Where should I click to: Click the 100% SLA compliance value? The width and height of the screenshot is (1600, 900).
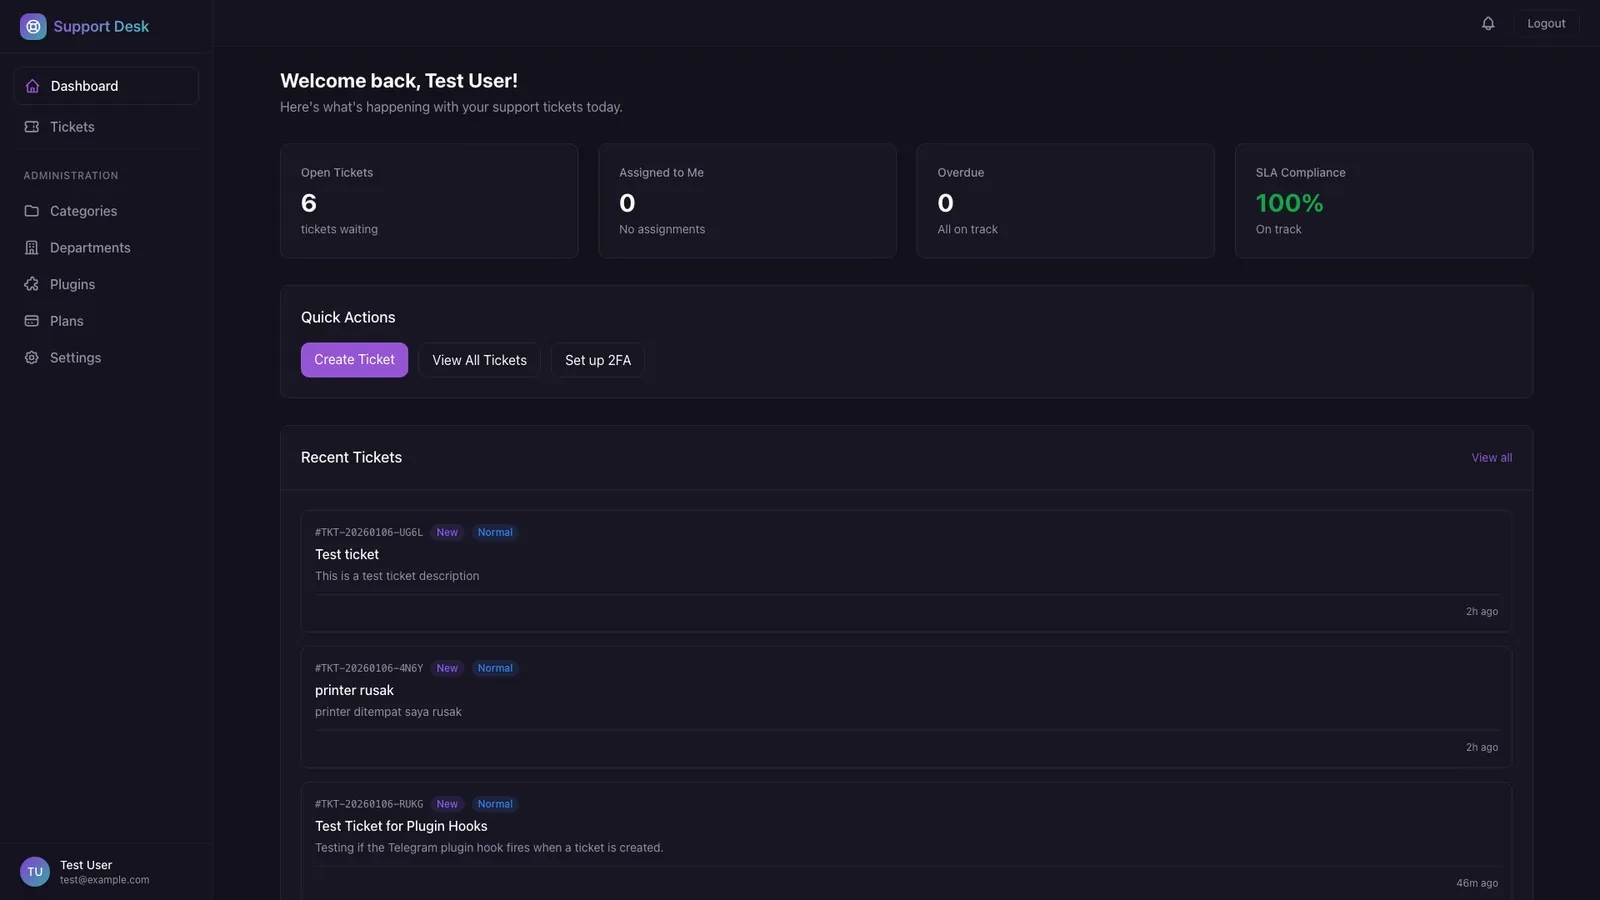[1289, 203]
